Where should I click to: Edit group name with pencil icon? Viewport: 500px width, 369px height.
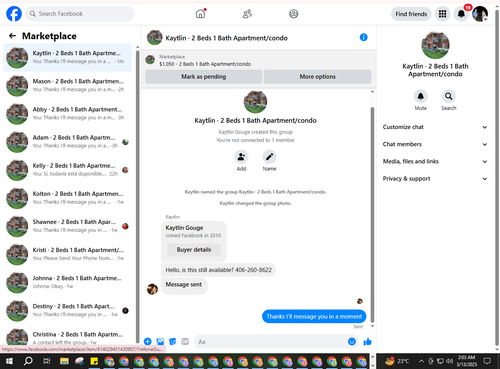pyautogui.click(x=269, y=157)
